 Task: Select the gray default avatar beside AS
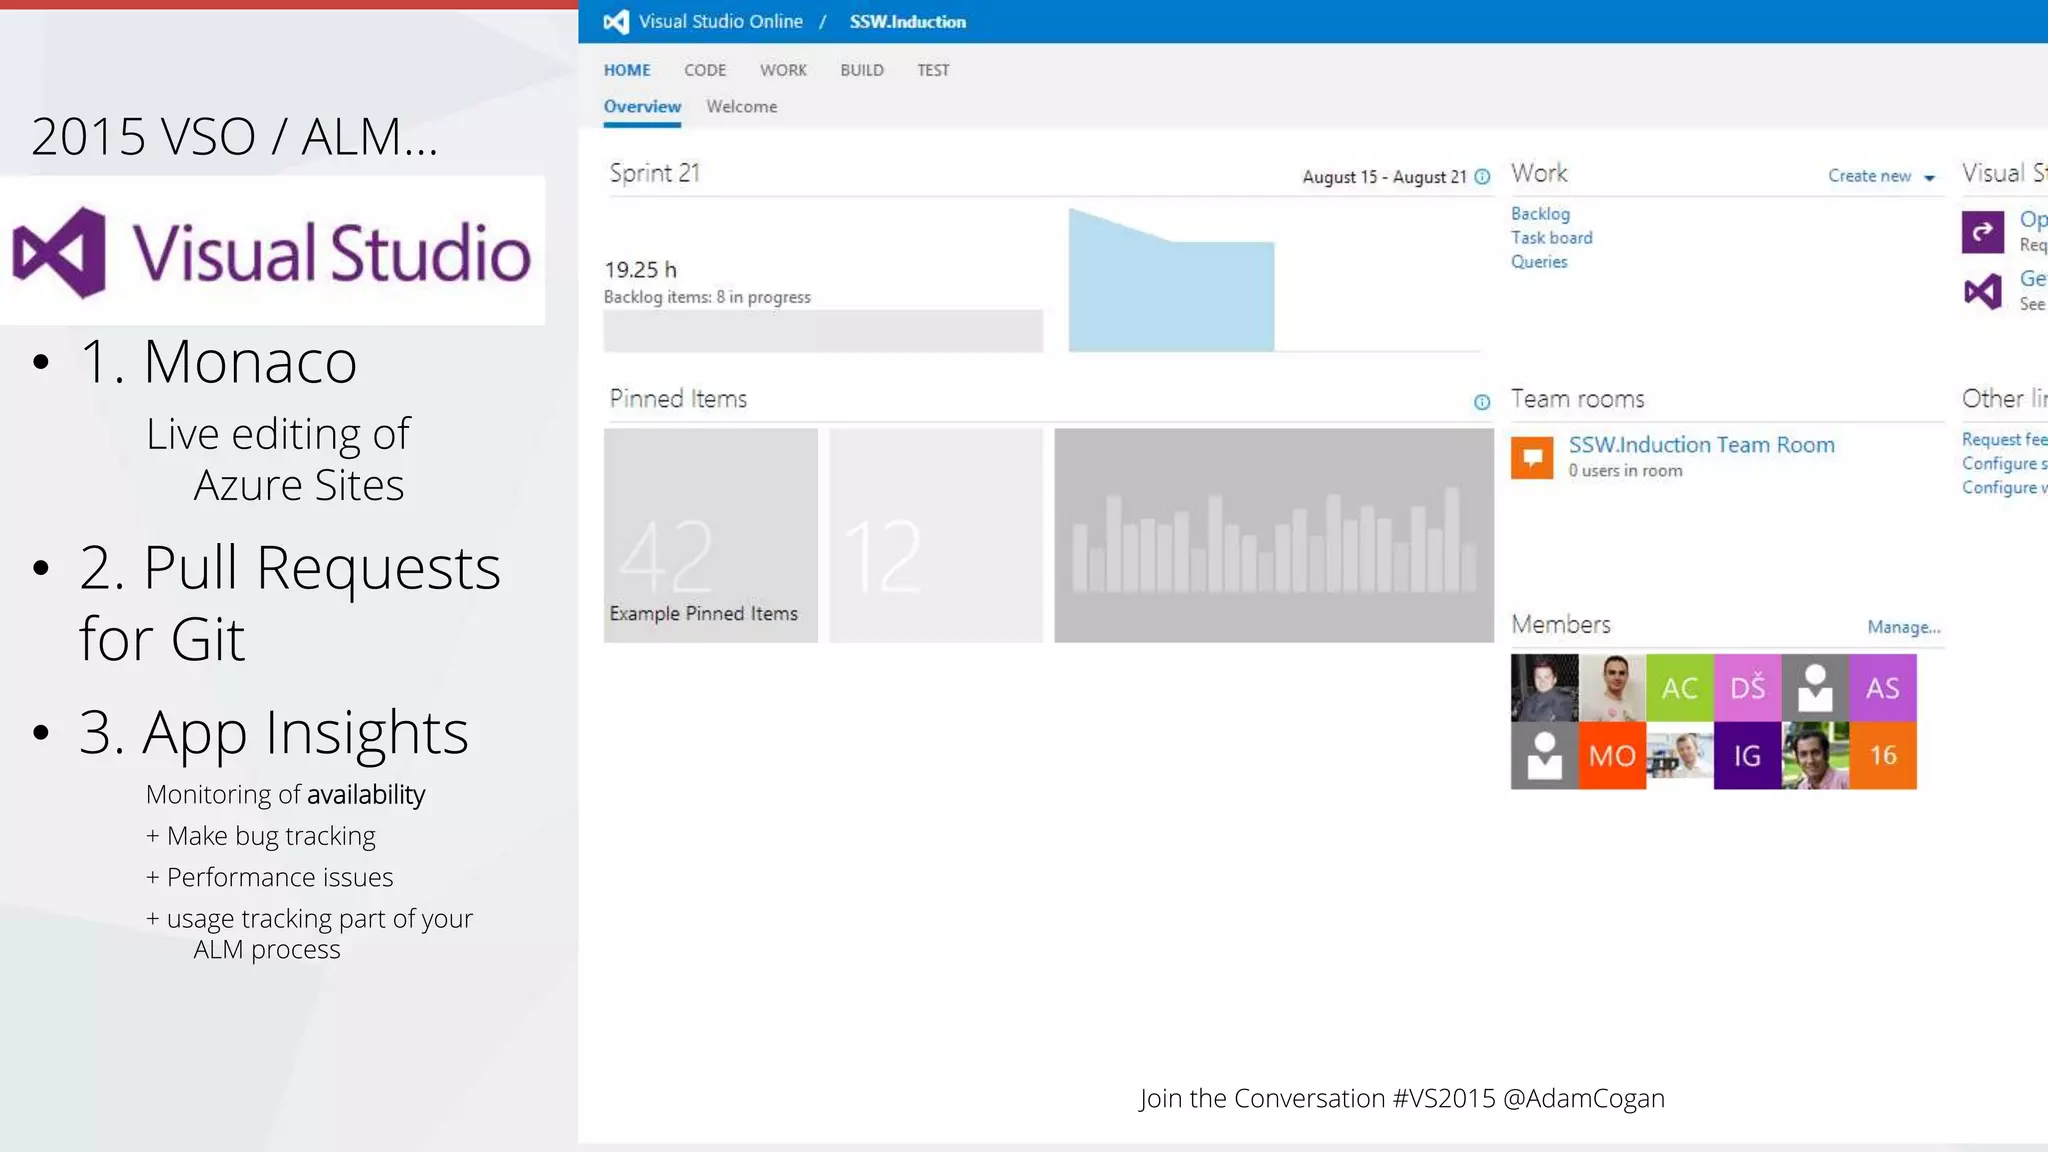1816,688
